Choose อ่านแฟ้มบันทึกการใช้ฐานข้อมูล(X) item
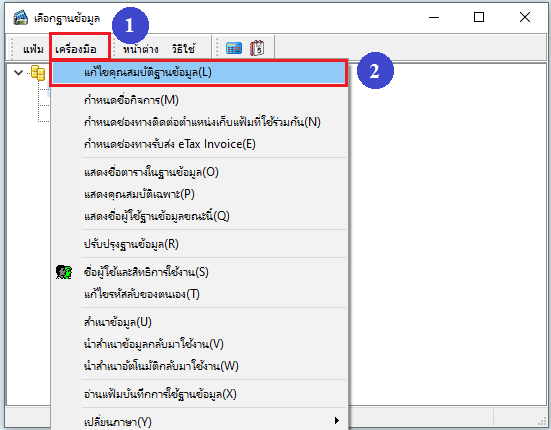This screenshot has height=430, width=551. coord(199,394)
